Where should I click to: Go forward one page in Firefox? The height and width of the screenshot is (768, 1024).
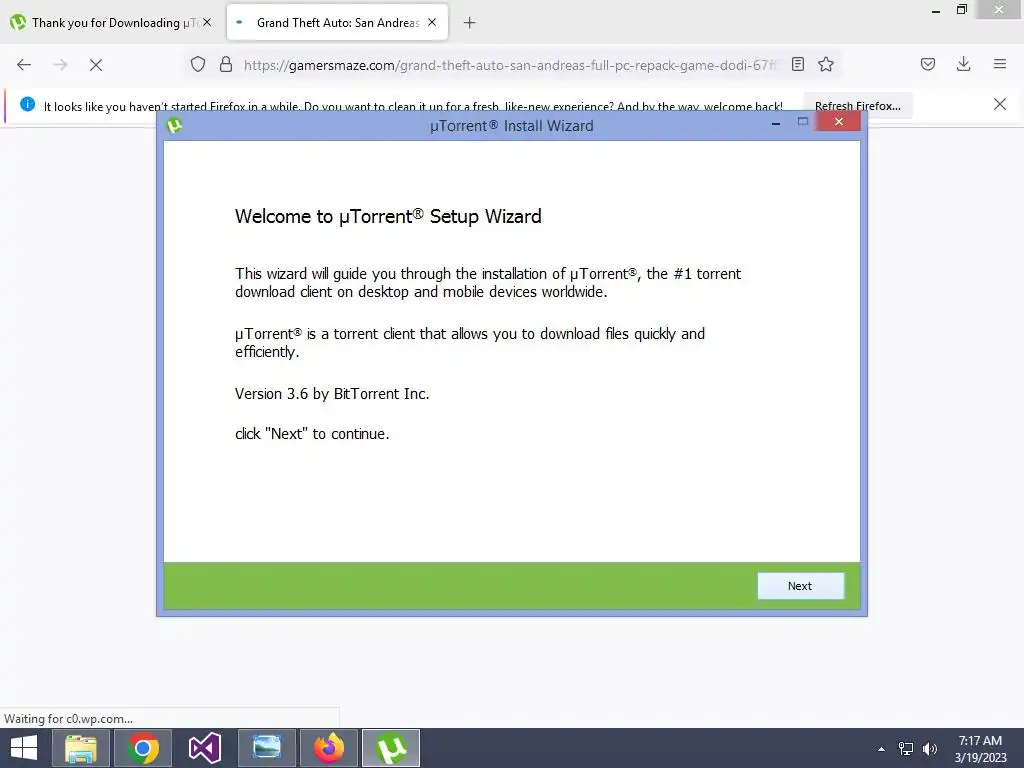(60, 65)
